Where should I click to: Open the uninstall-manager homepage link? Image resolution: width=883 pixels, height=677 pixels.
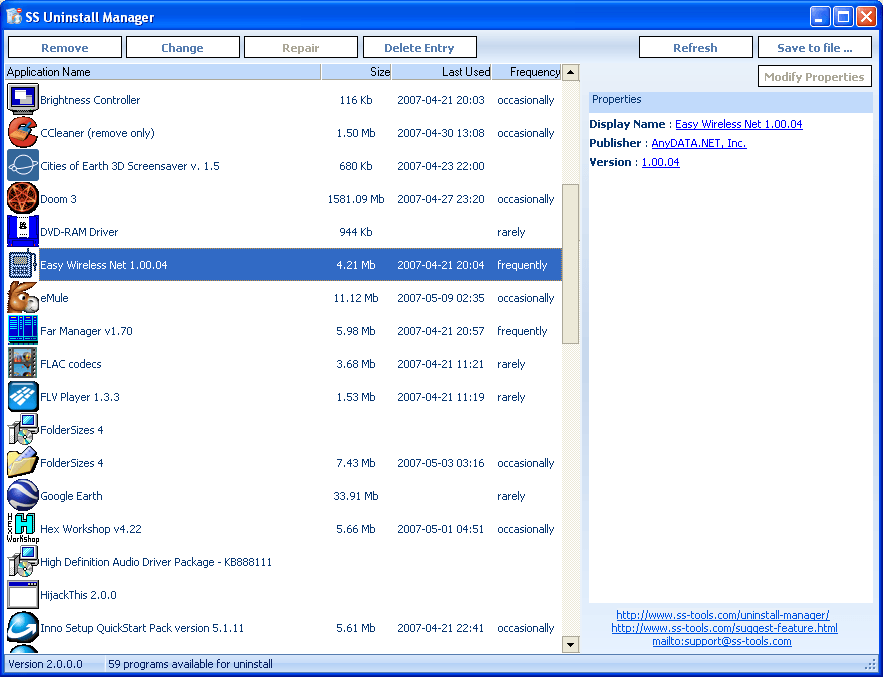pos(723,614)
